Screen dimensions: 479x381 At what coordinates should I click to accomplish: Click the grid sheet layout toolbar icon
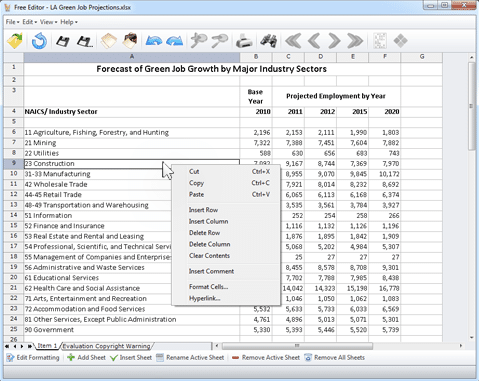point(380,41)
